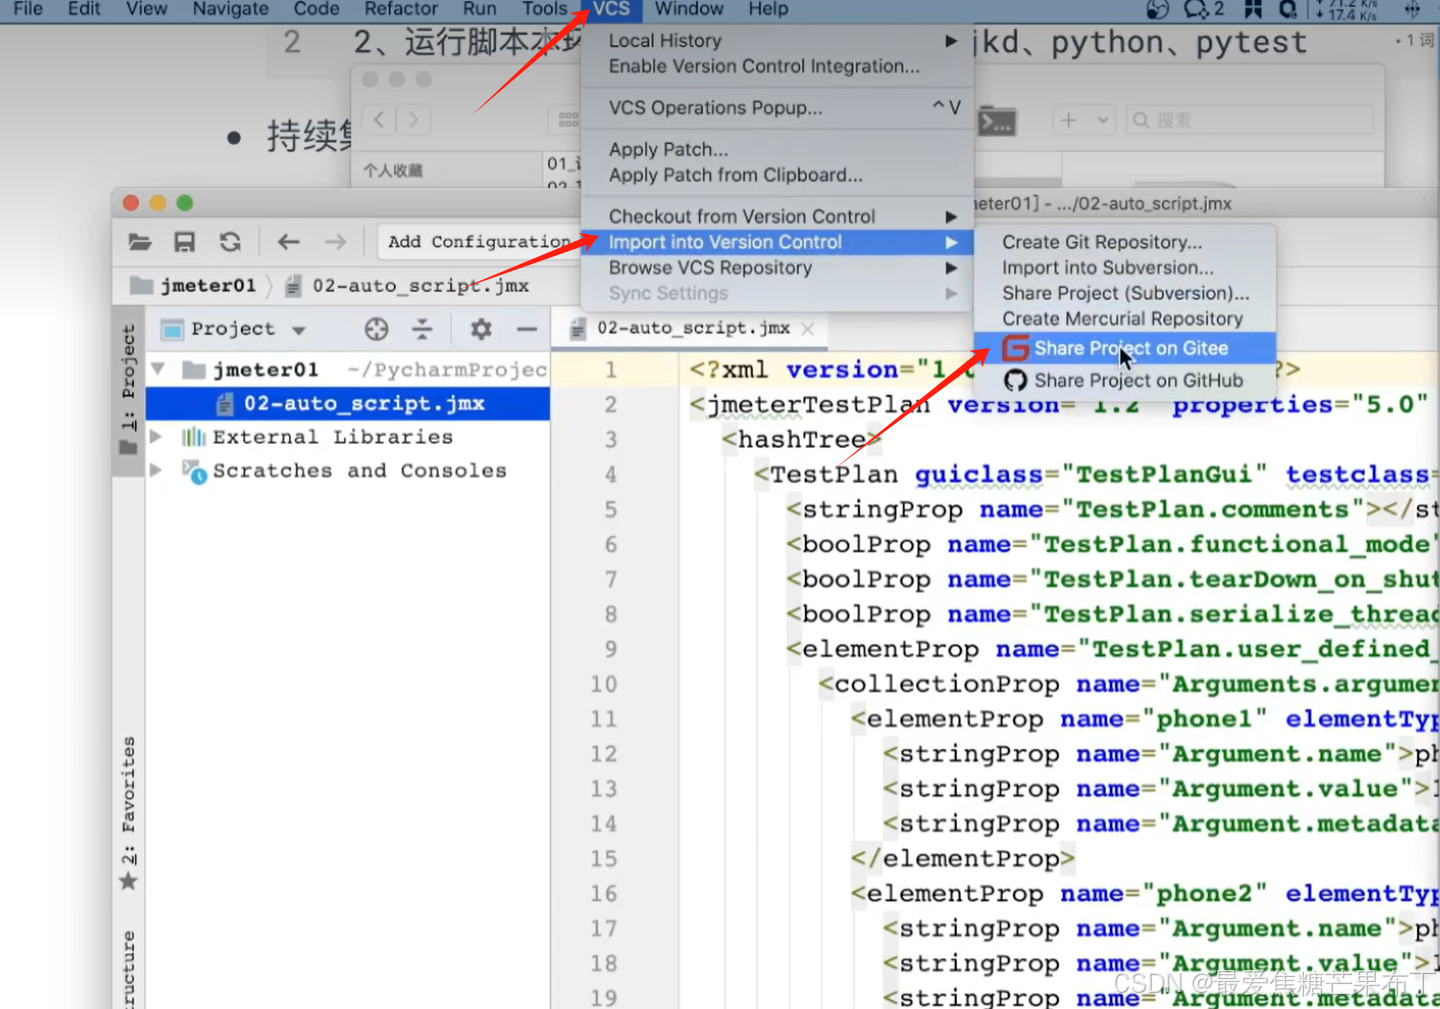Click the plus icon in background window
The image size is (1440, 1009).
[1069, 120]
